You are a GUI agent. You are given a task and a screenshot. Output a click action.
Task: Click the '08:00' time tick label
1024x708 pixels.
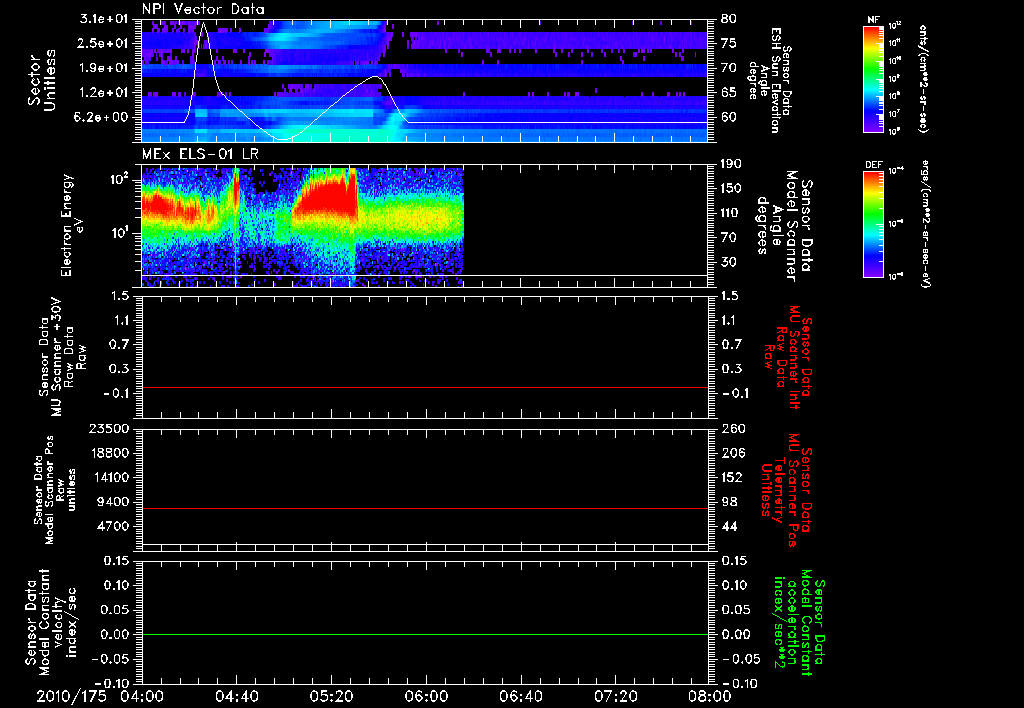(x=709, y=696)
